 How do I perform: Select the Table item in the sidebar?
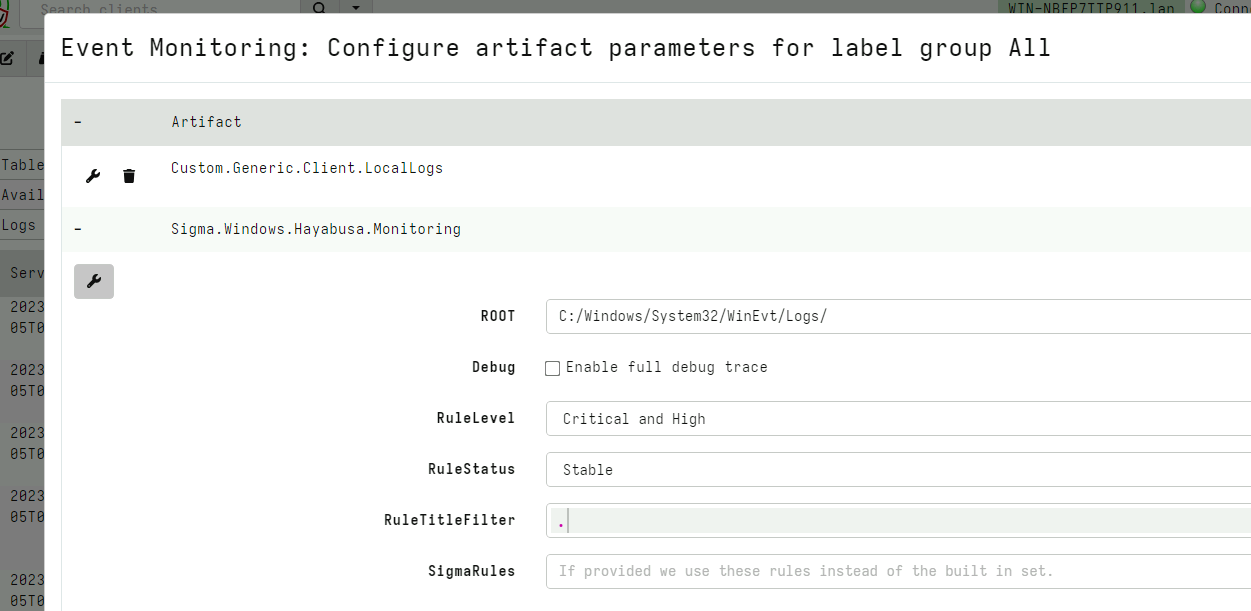(x=22, y=164)
